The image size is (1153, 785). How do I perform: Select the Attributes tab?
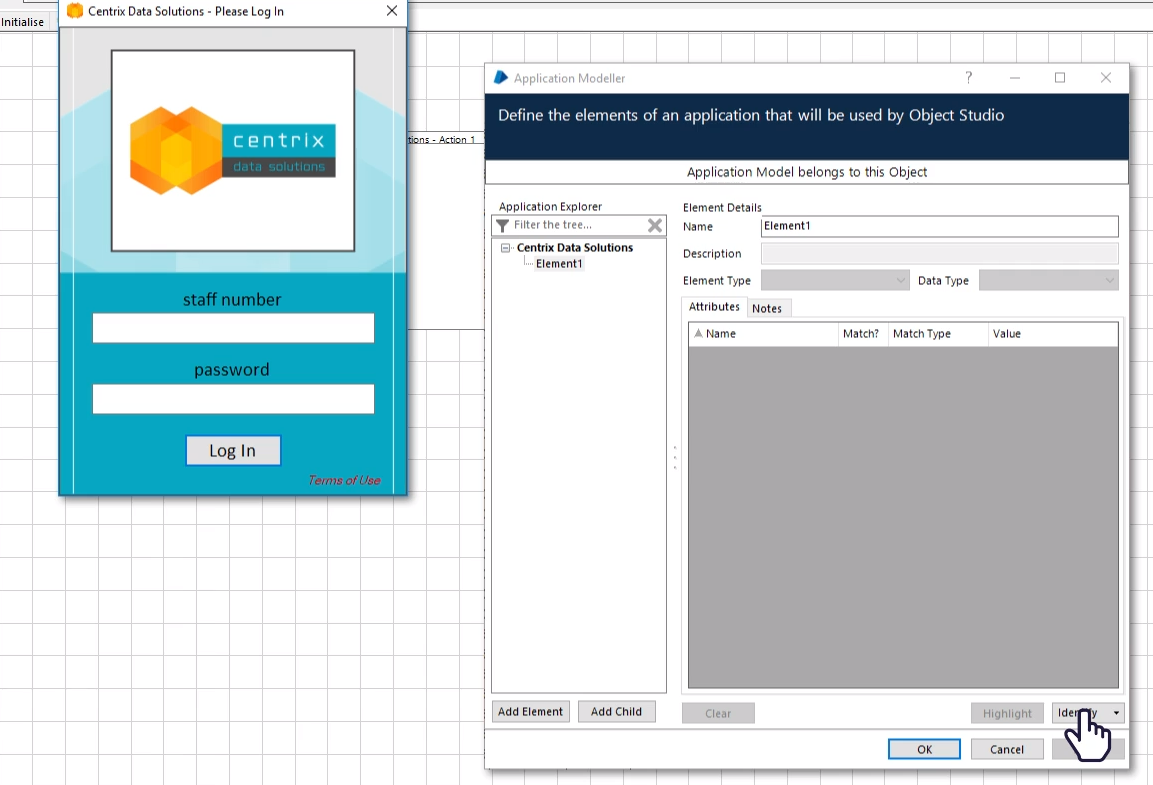(714, 307)
